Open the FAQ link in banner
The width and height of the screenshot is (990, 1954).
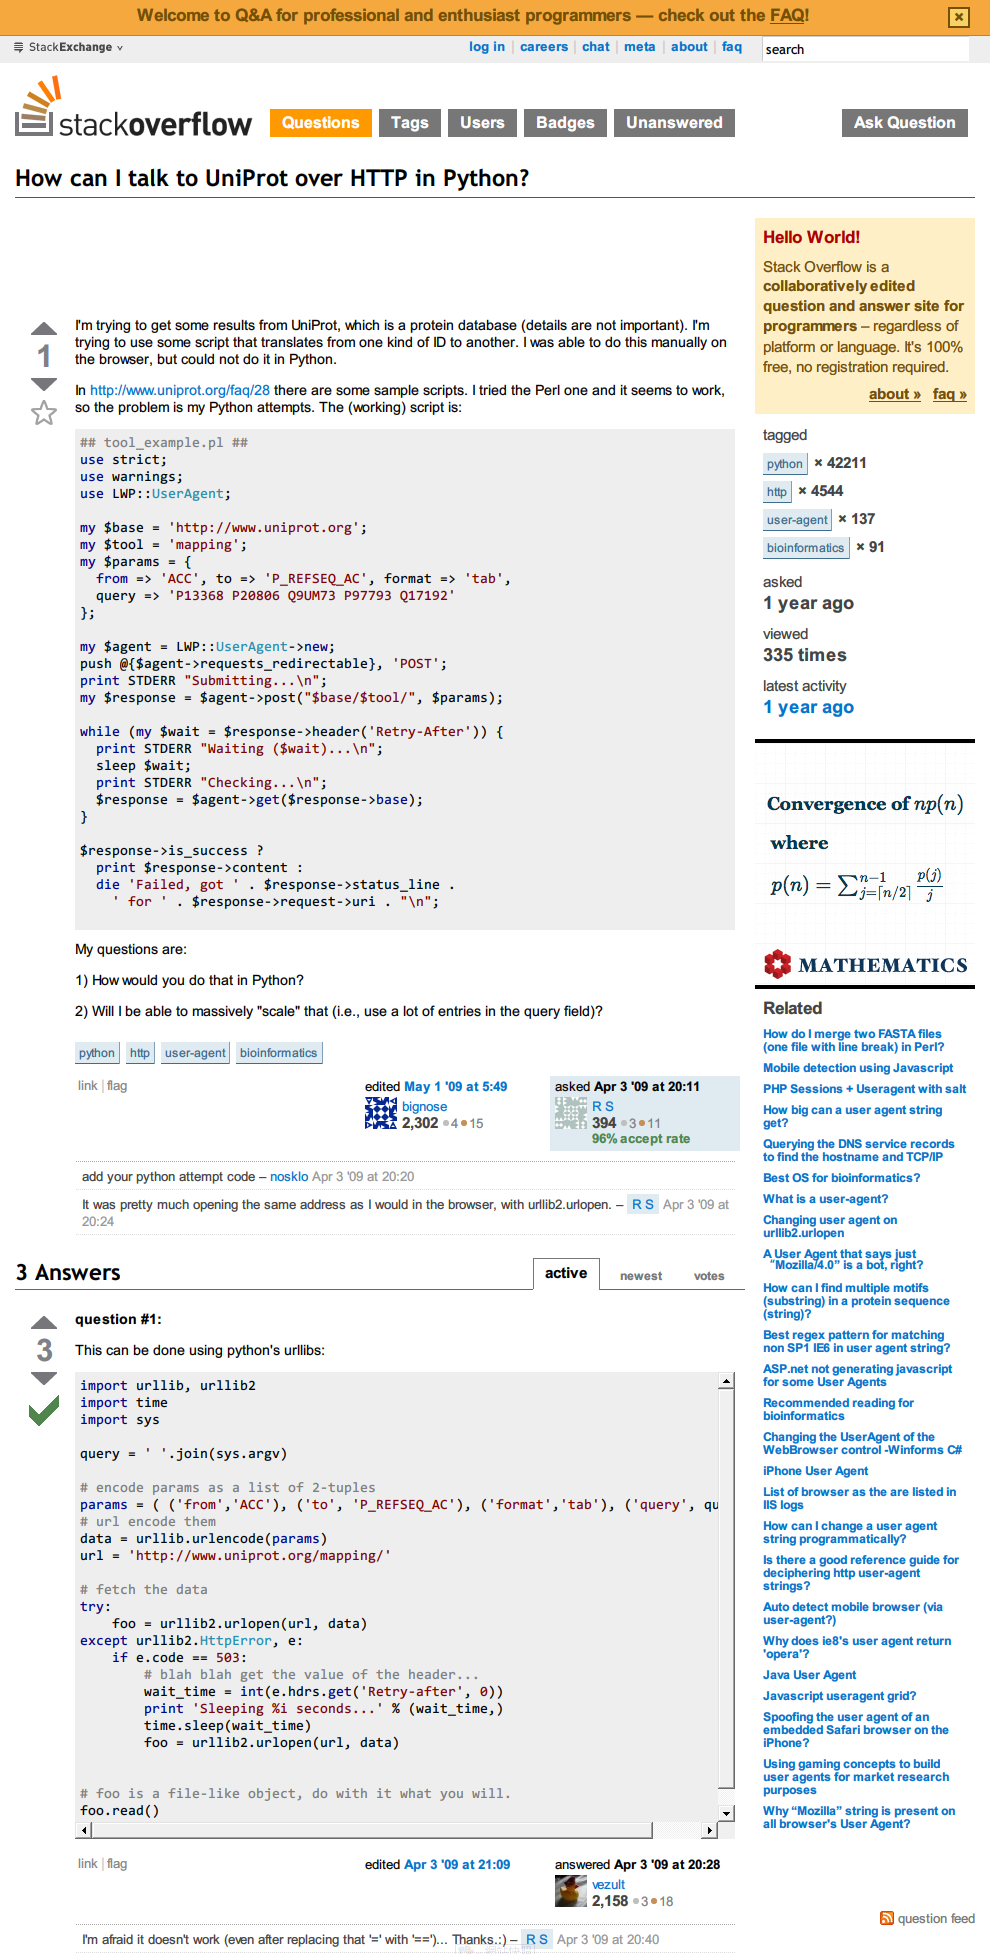[787, 15]
